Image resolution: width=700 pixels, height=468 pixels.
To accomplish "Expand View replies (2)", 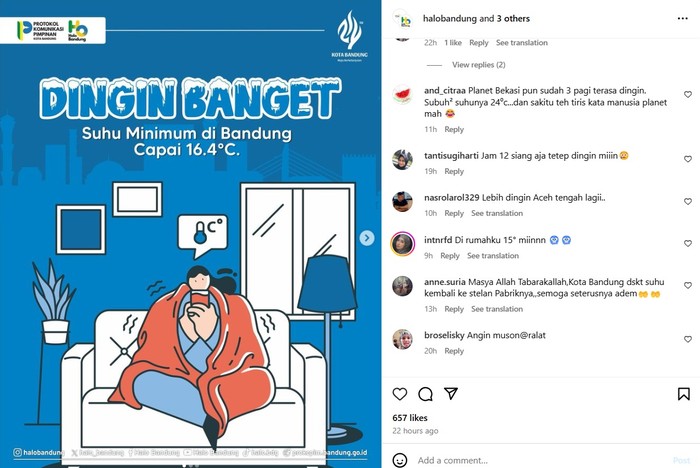I will pyautogui.click(x=479, y=65).
